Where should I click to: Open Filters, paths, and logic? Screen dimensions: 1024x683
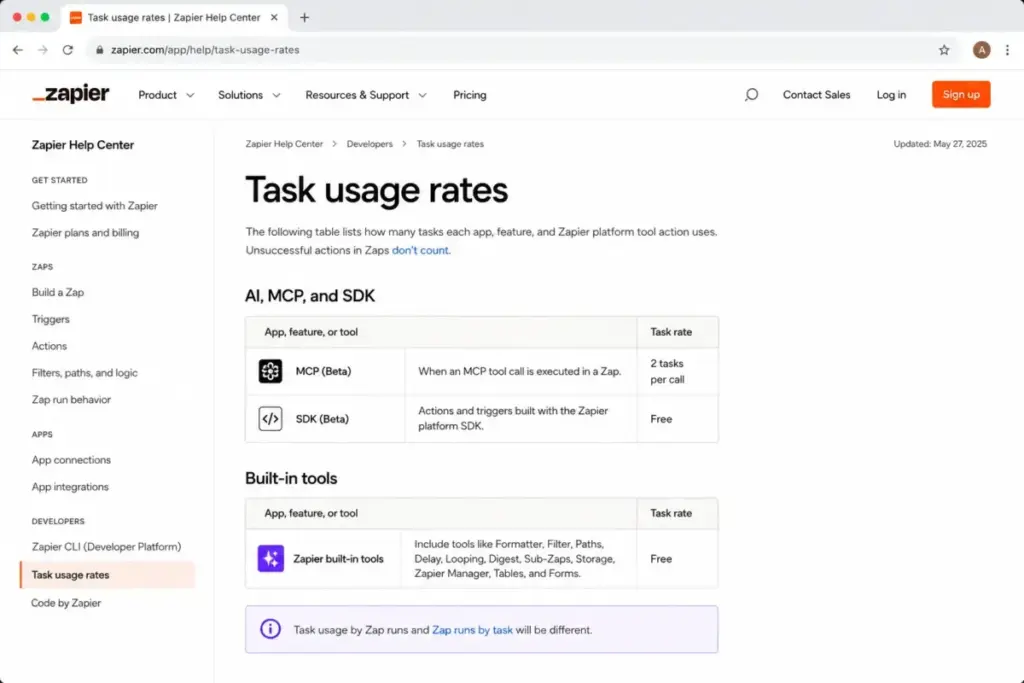click(x=85, y=373)
